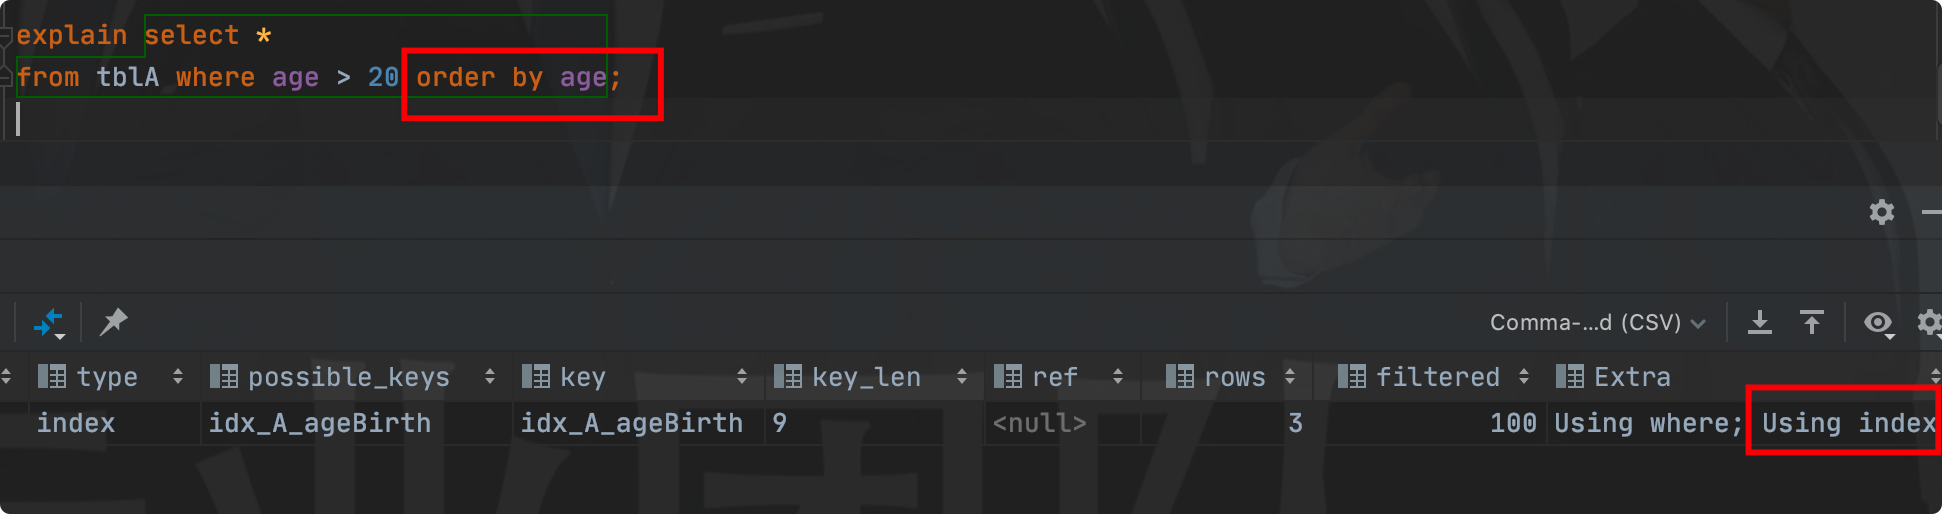Open the Comma-separated CSV format dropdown
1942x514 pixels.
pos(1597,323)
